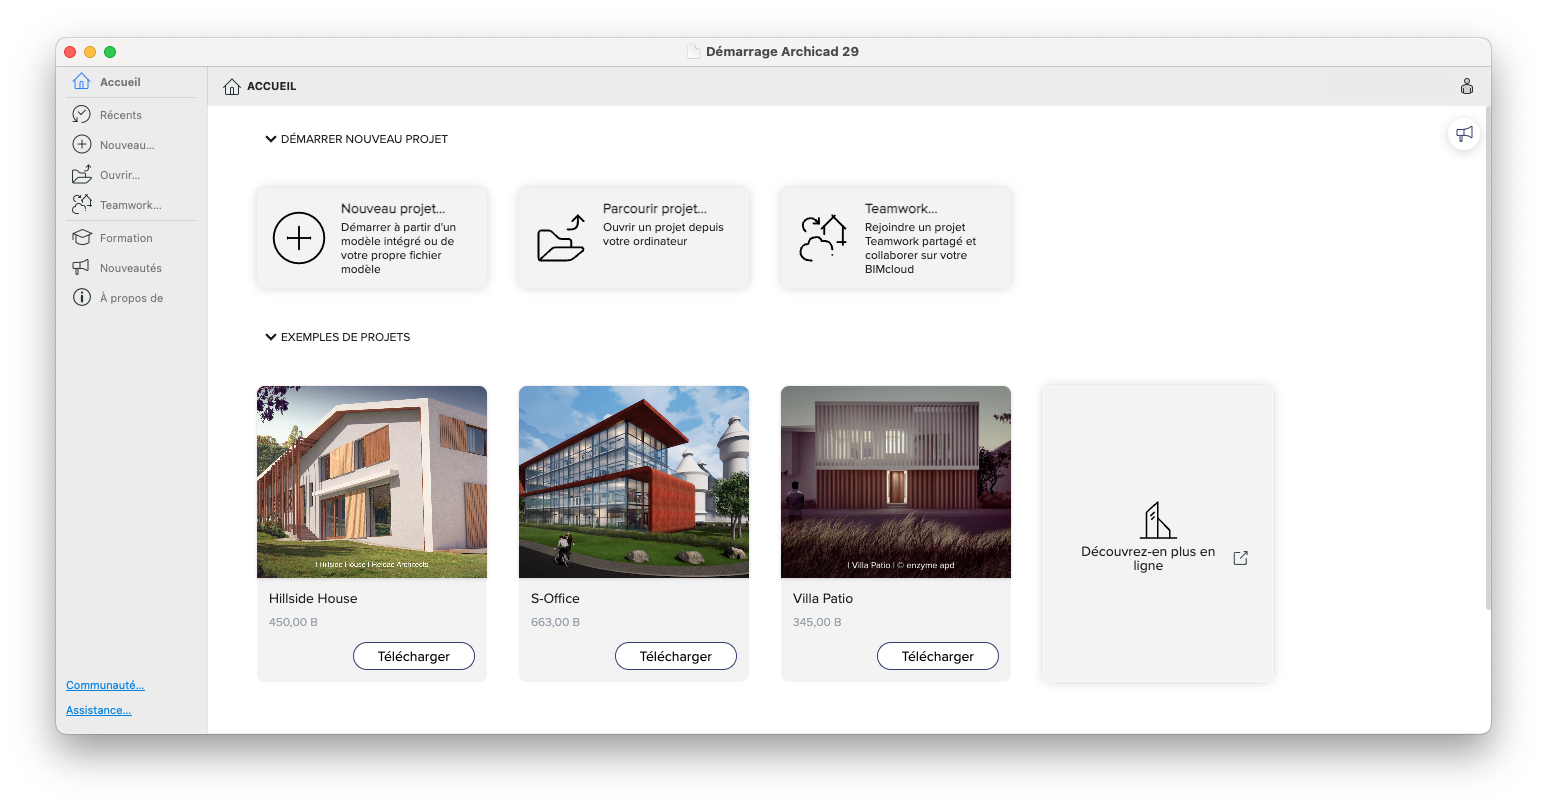Screen dimensions: 1547x808
Task: Click the Récents clock icon
Action: tap(82, 114)
